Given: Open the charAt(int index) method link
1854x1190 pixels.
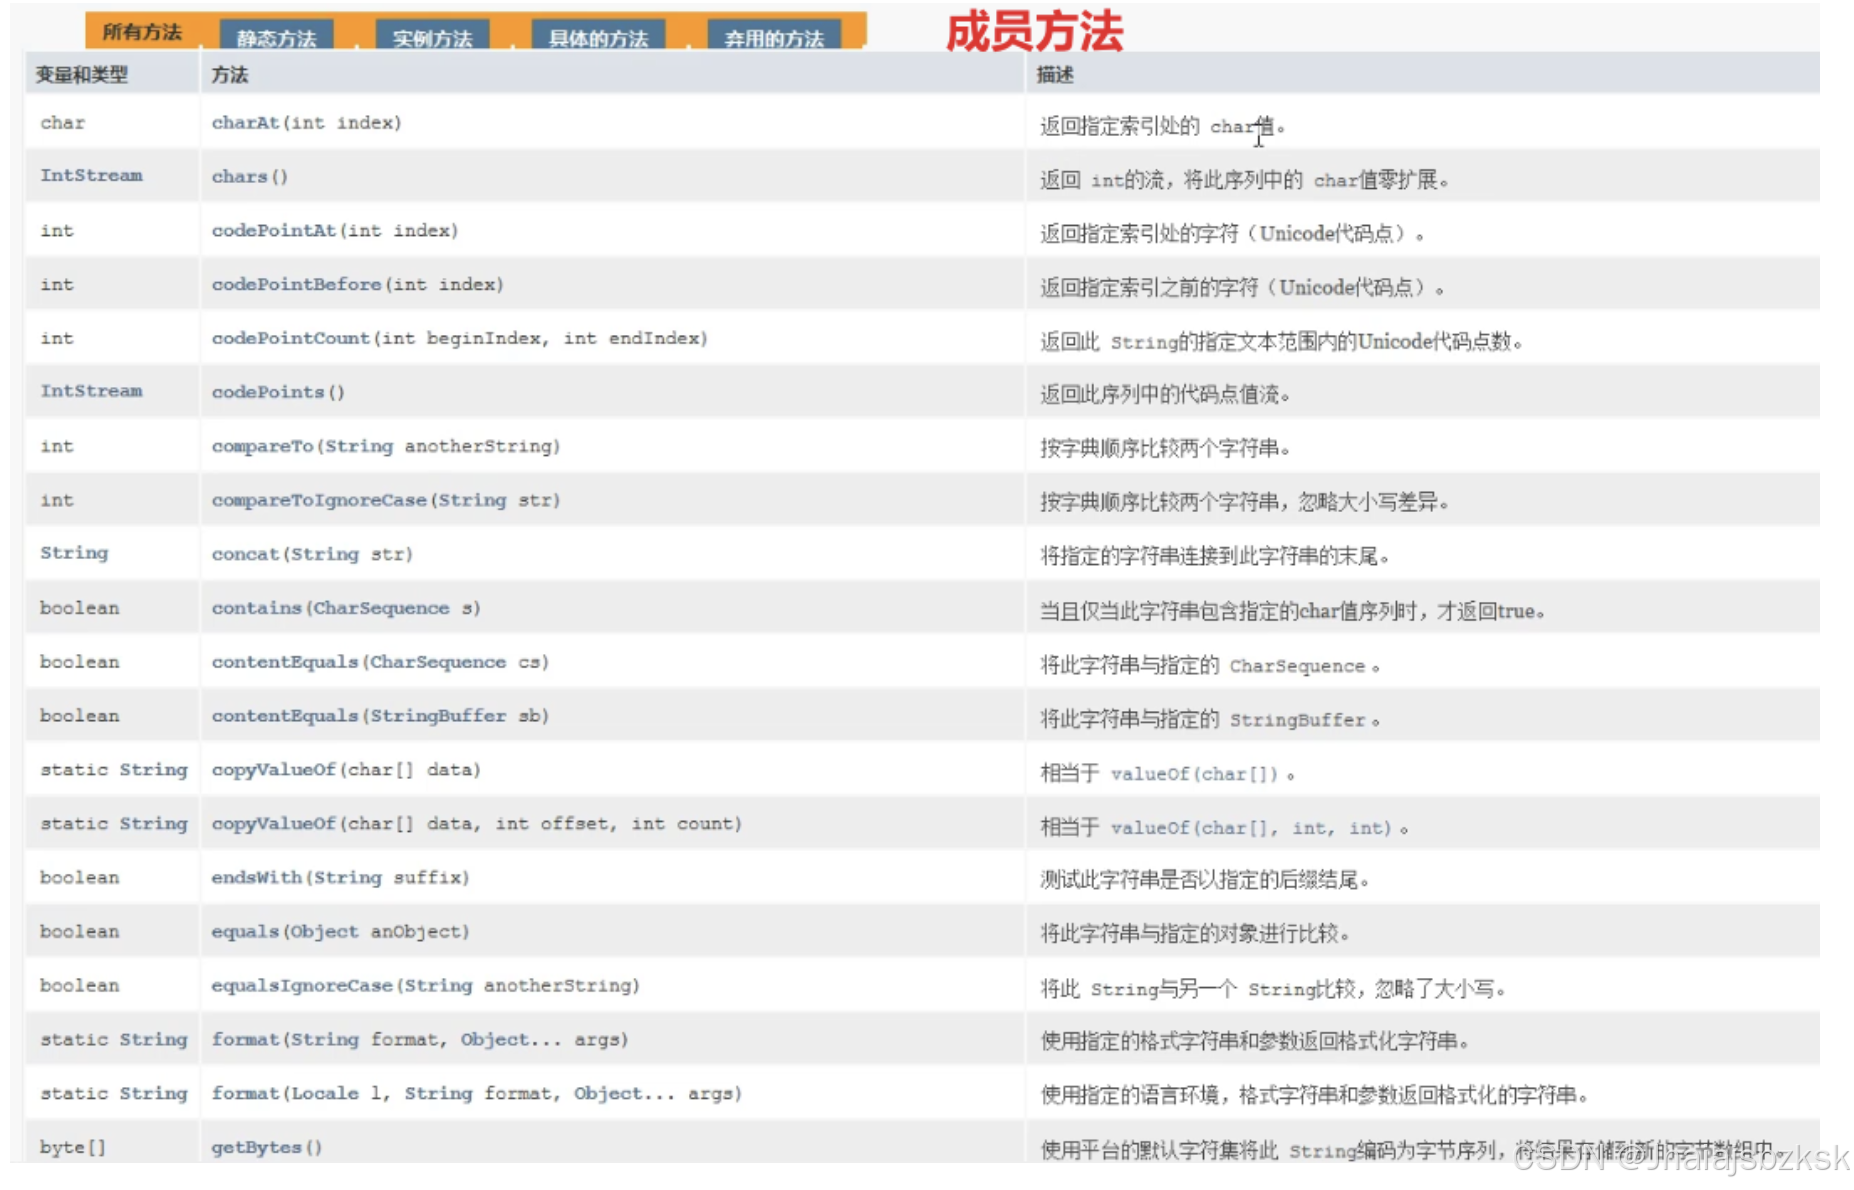Looking at the screenshot, I should (306, 123).
